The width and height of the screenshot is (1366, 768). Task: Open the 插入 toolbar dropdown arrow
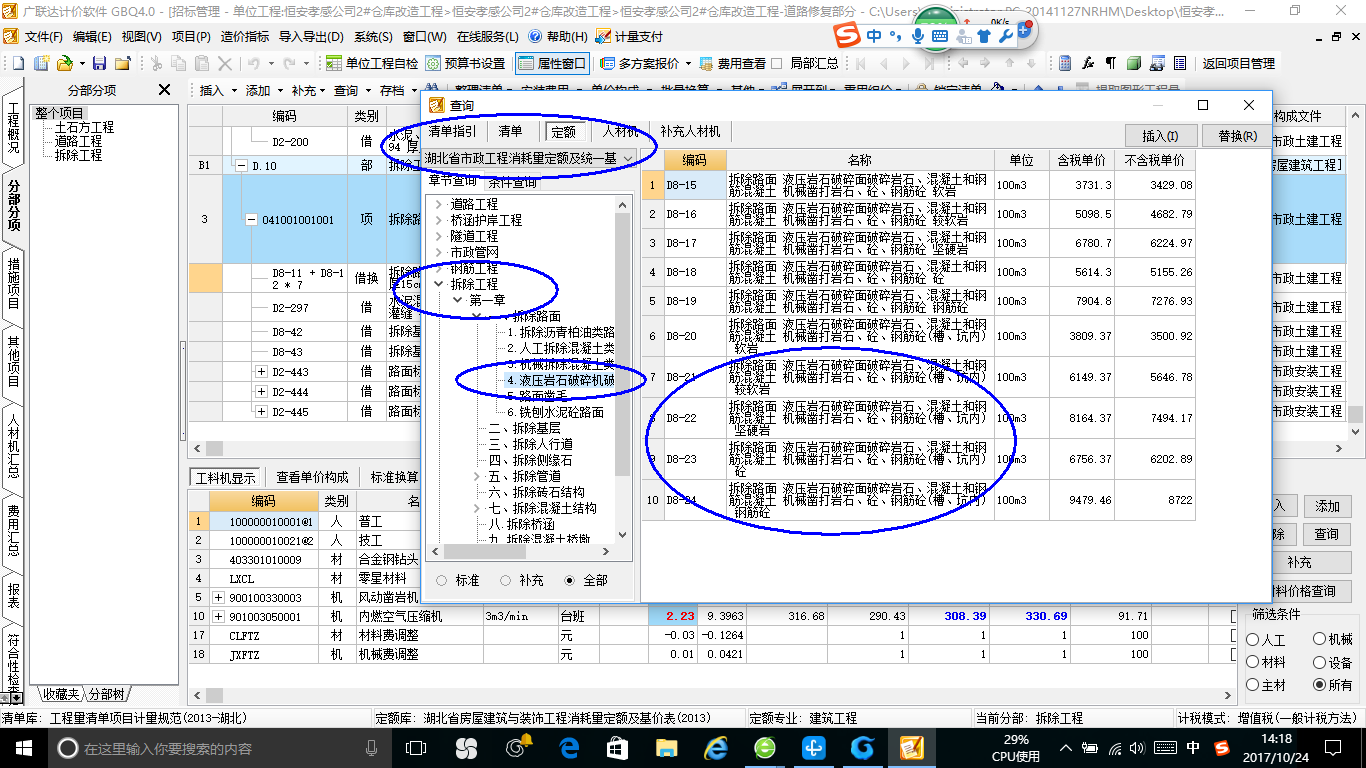[234, 90]
